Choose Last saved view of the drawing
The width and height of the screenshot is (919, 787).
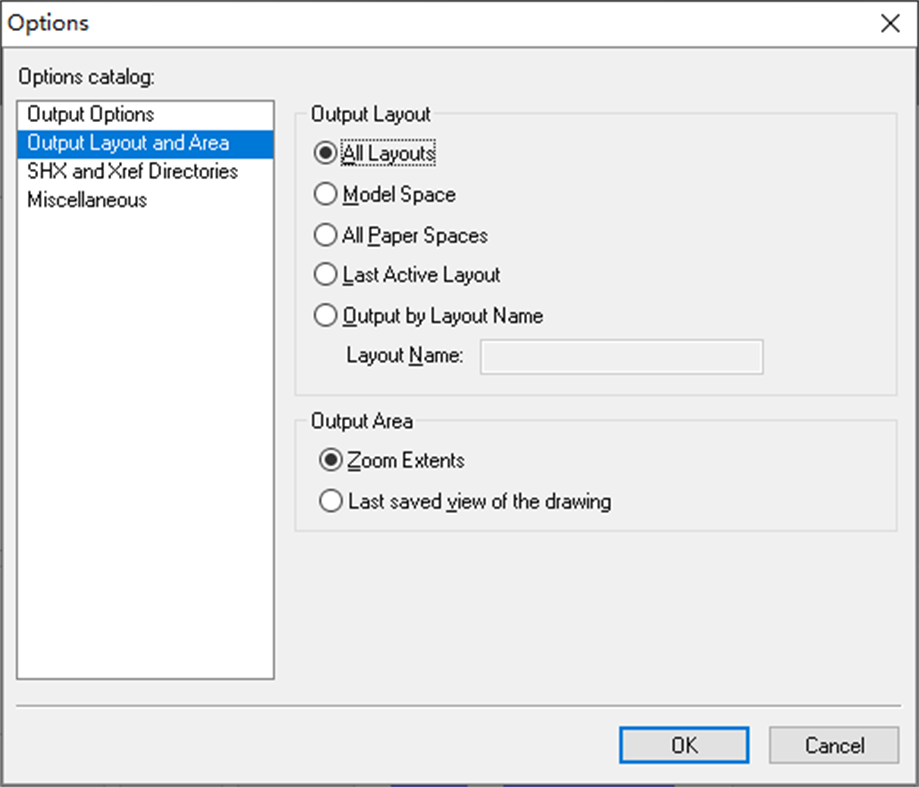coord(331,500)
